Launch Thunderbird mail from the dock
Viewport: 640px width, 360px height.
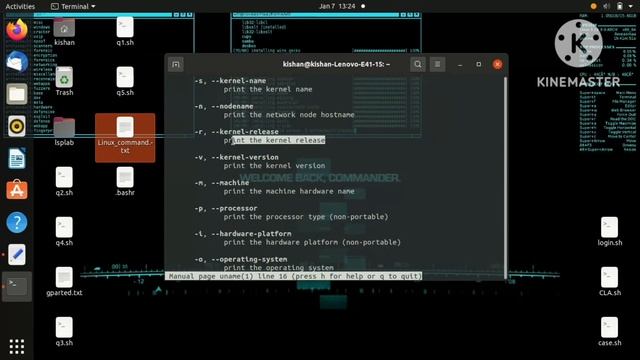(17, 62)
